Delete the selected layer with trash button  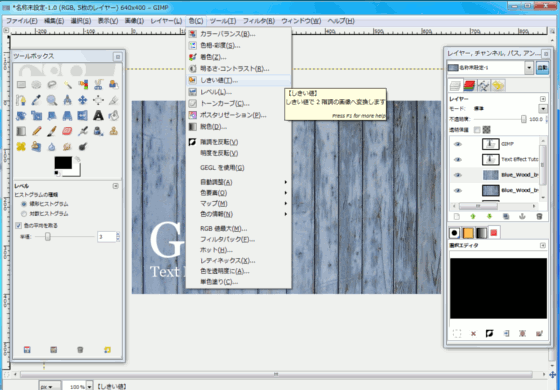point(539,216)
